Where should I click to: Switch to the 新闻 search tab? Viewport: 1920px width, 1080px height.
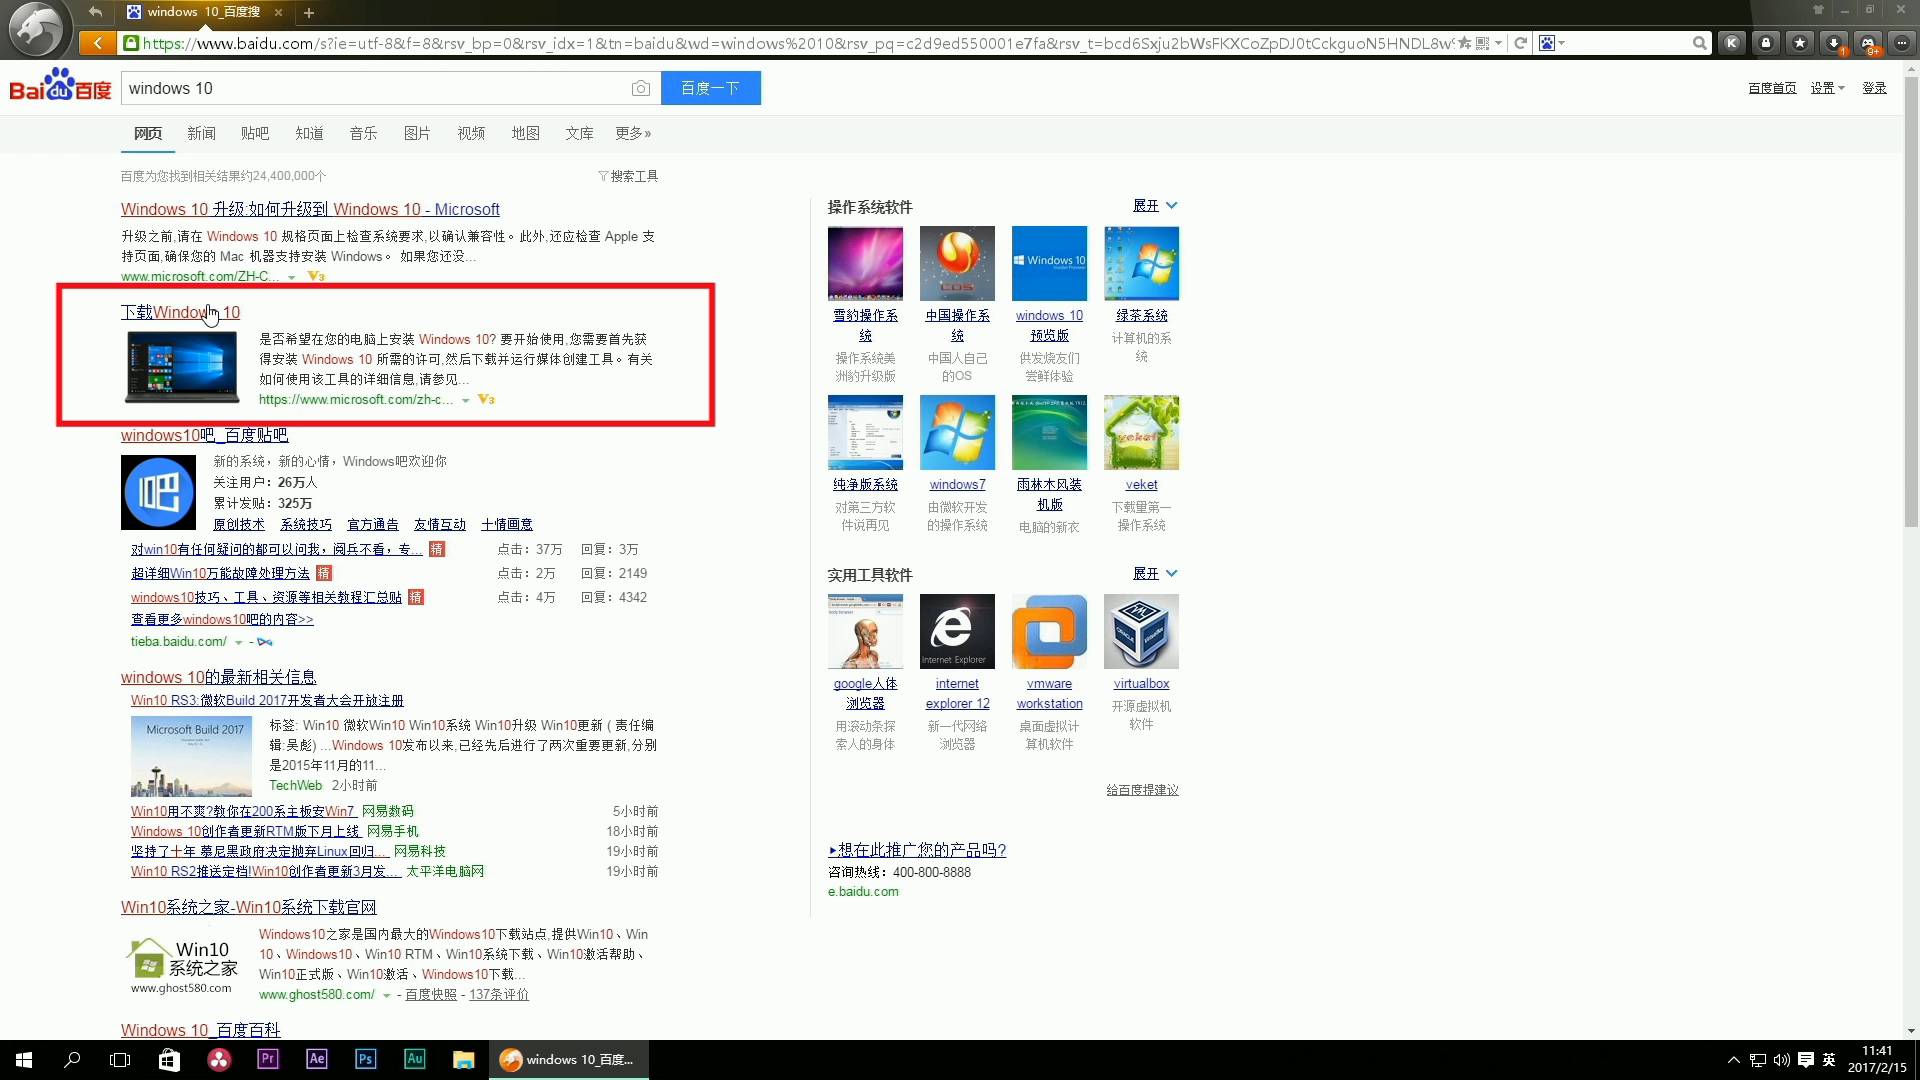(x=201, y=133)
